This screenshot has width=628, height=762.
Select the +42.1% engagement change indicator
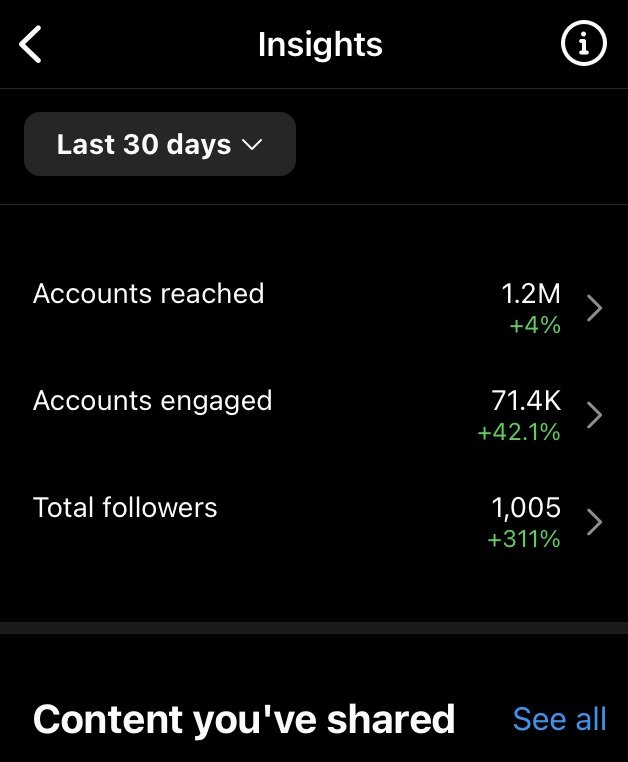(x=519, y=432)
